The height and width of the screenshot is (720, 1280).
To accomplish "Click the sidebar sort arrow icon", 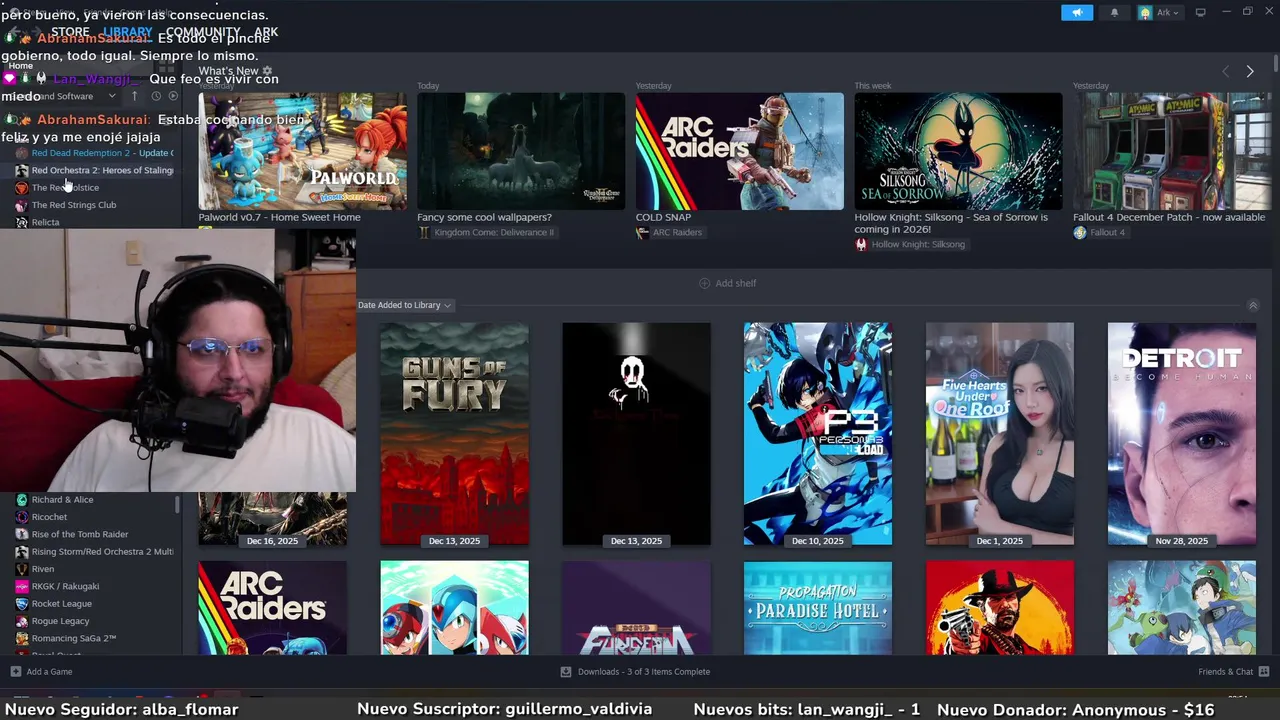I will (x=134, y=96).
